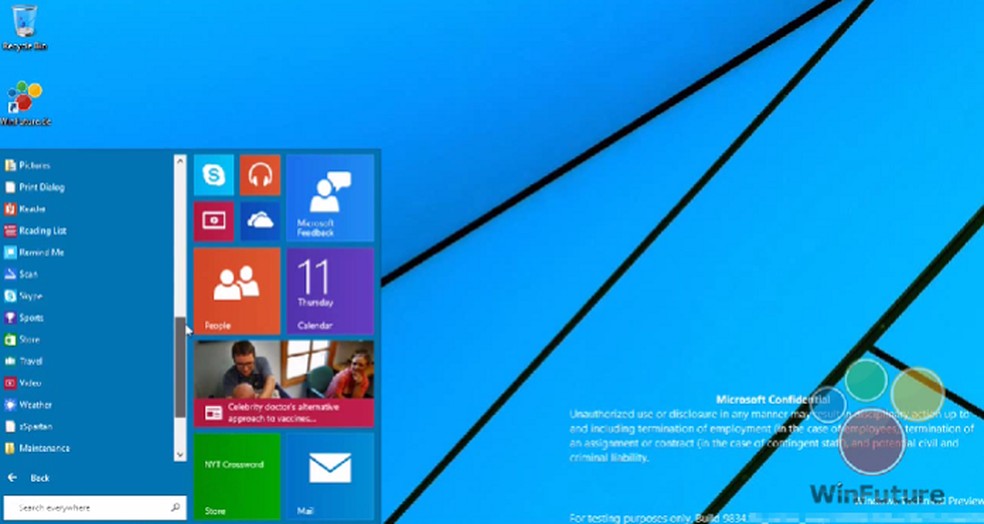
Task: Launch Travel from the apps list
Action: click(24, 361)
